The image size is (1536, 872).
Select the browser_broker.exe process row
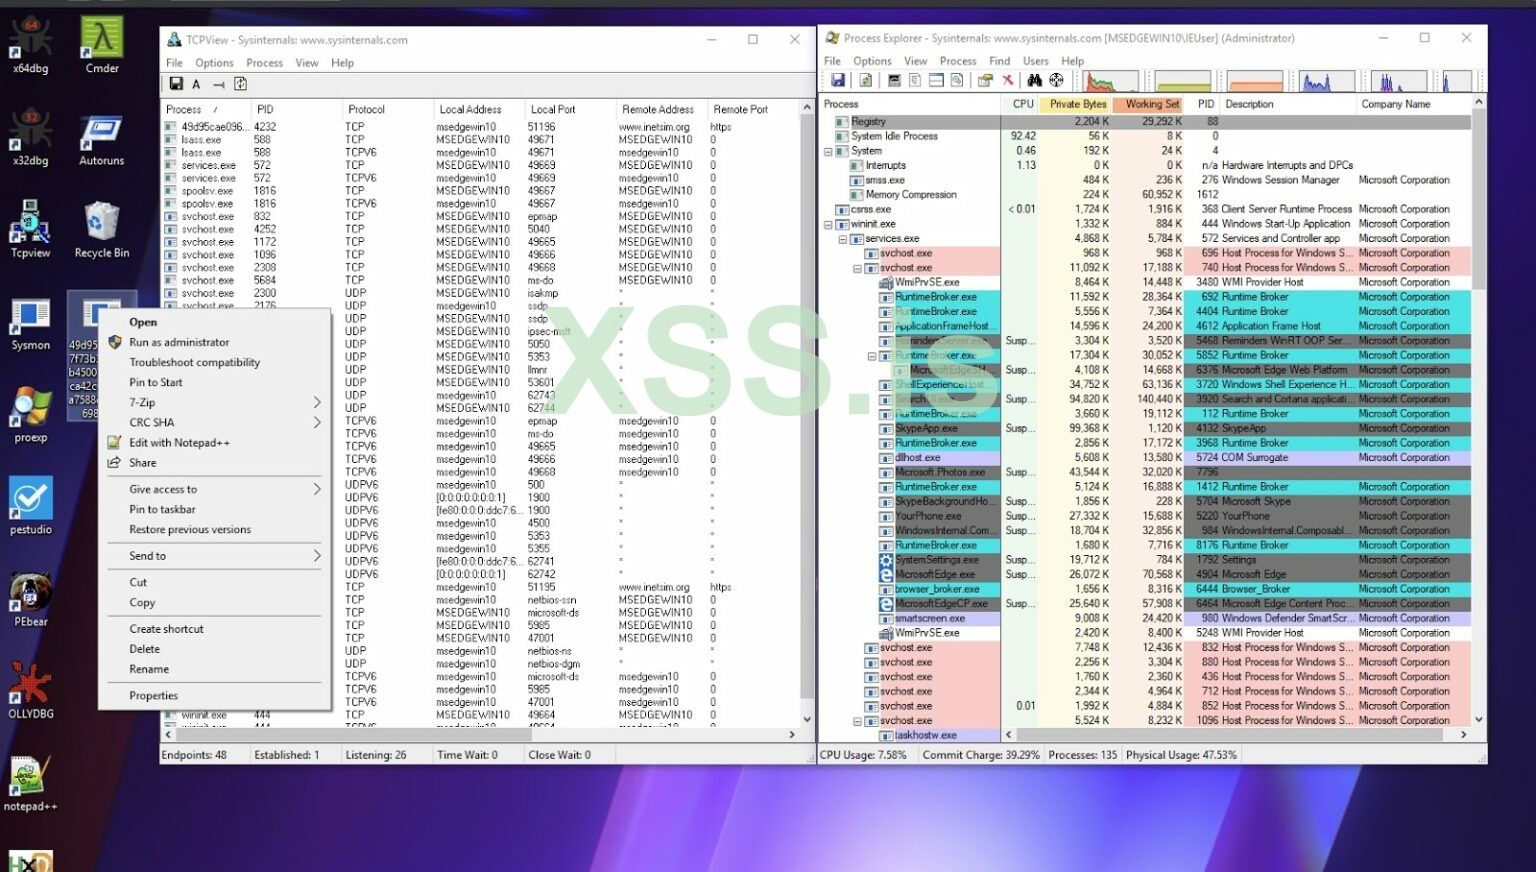tap(1146, 590)
